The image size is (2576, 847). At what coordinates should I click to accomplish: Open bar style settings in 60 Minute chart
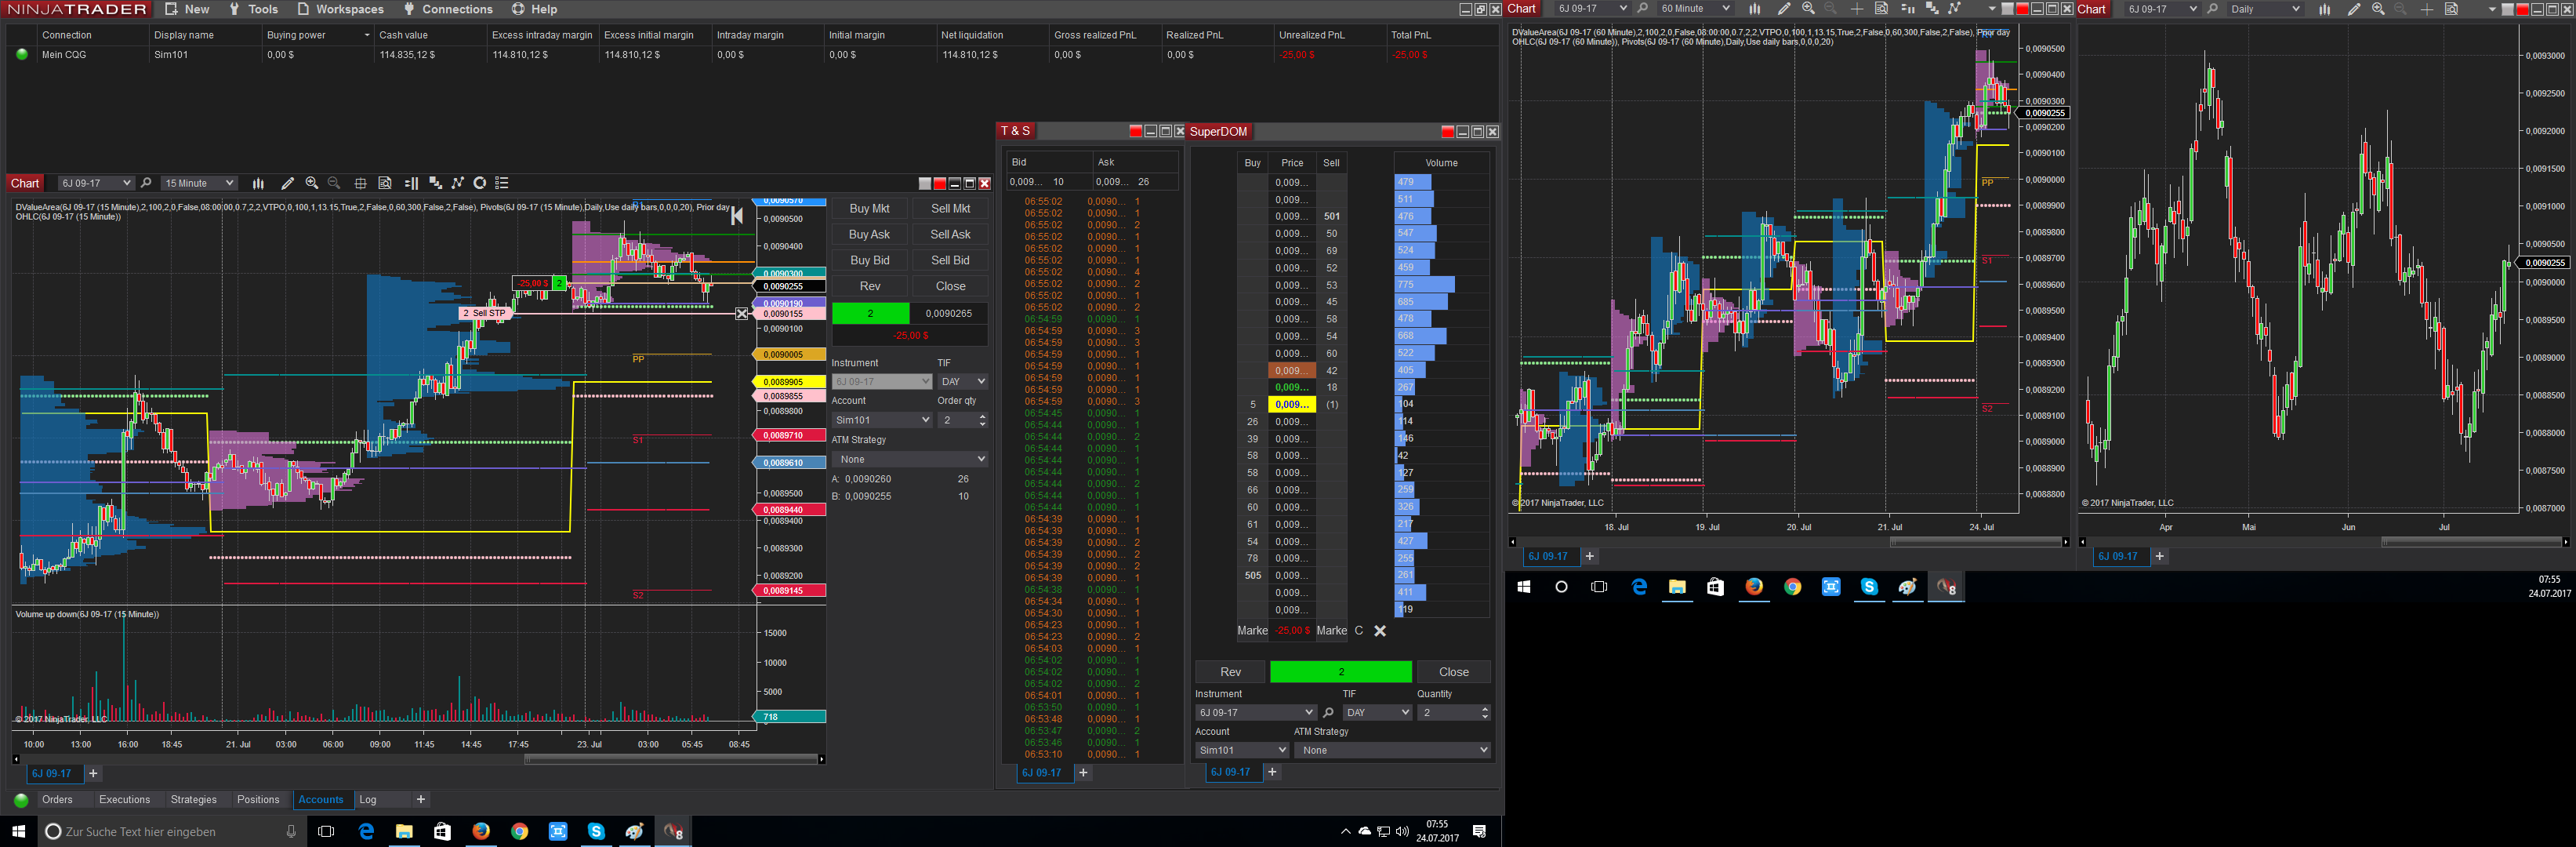(1754, 9)
